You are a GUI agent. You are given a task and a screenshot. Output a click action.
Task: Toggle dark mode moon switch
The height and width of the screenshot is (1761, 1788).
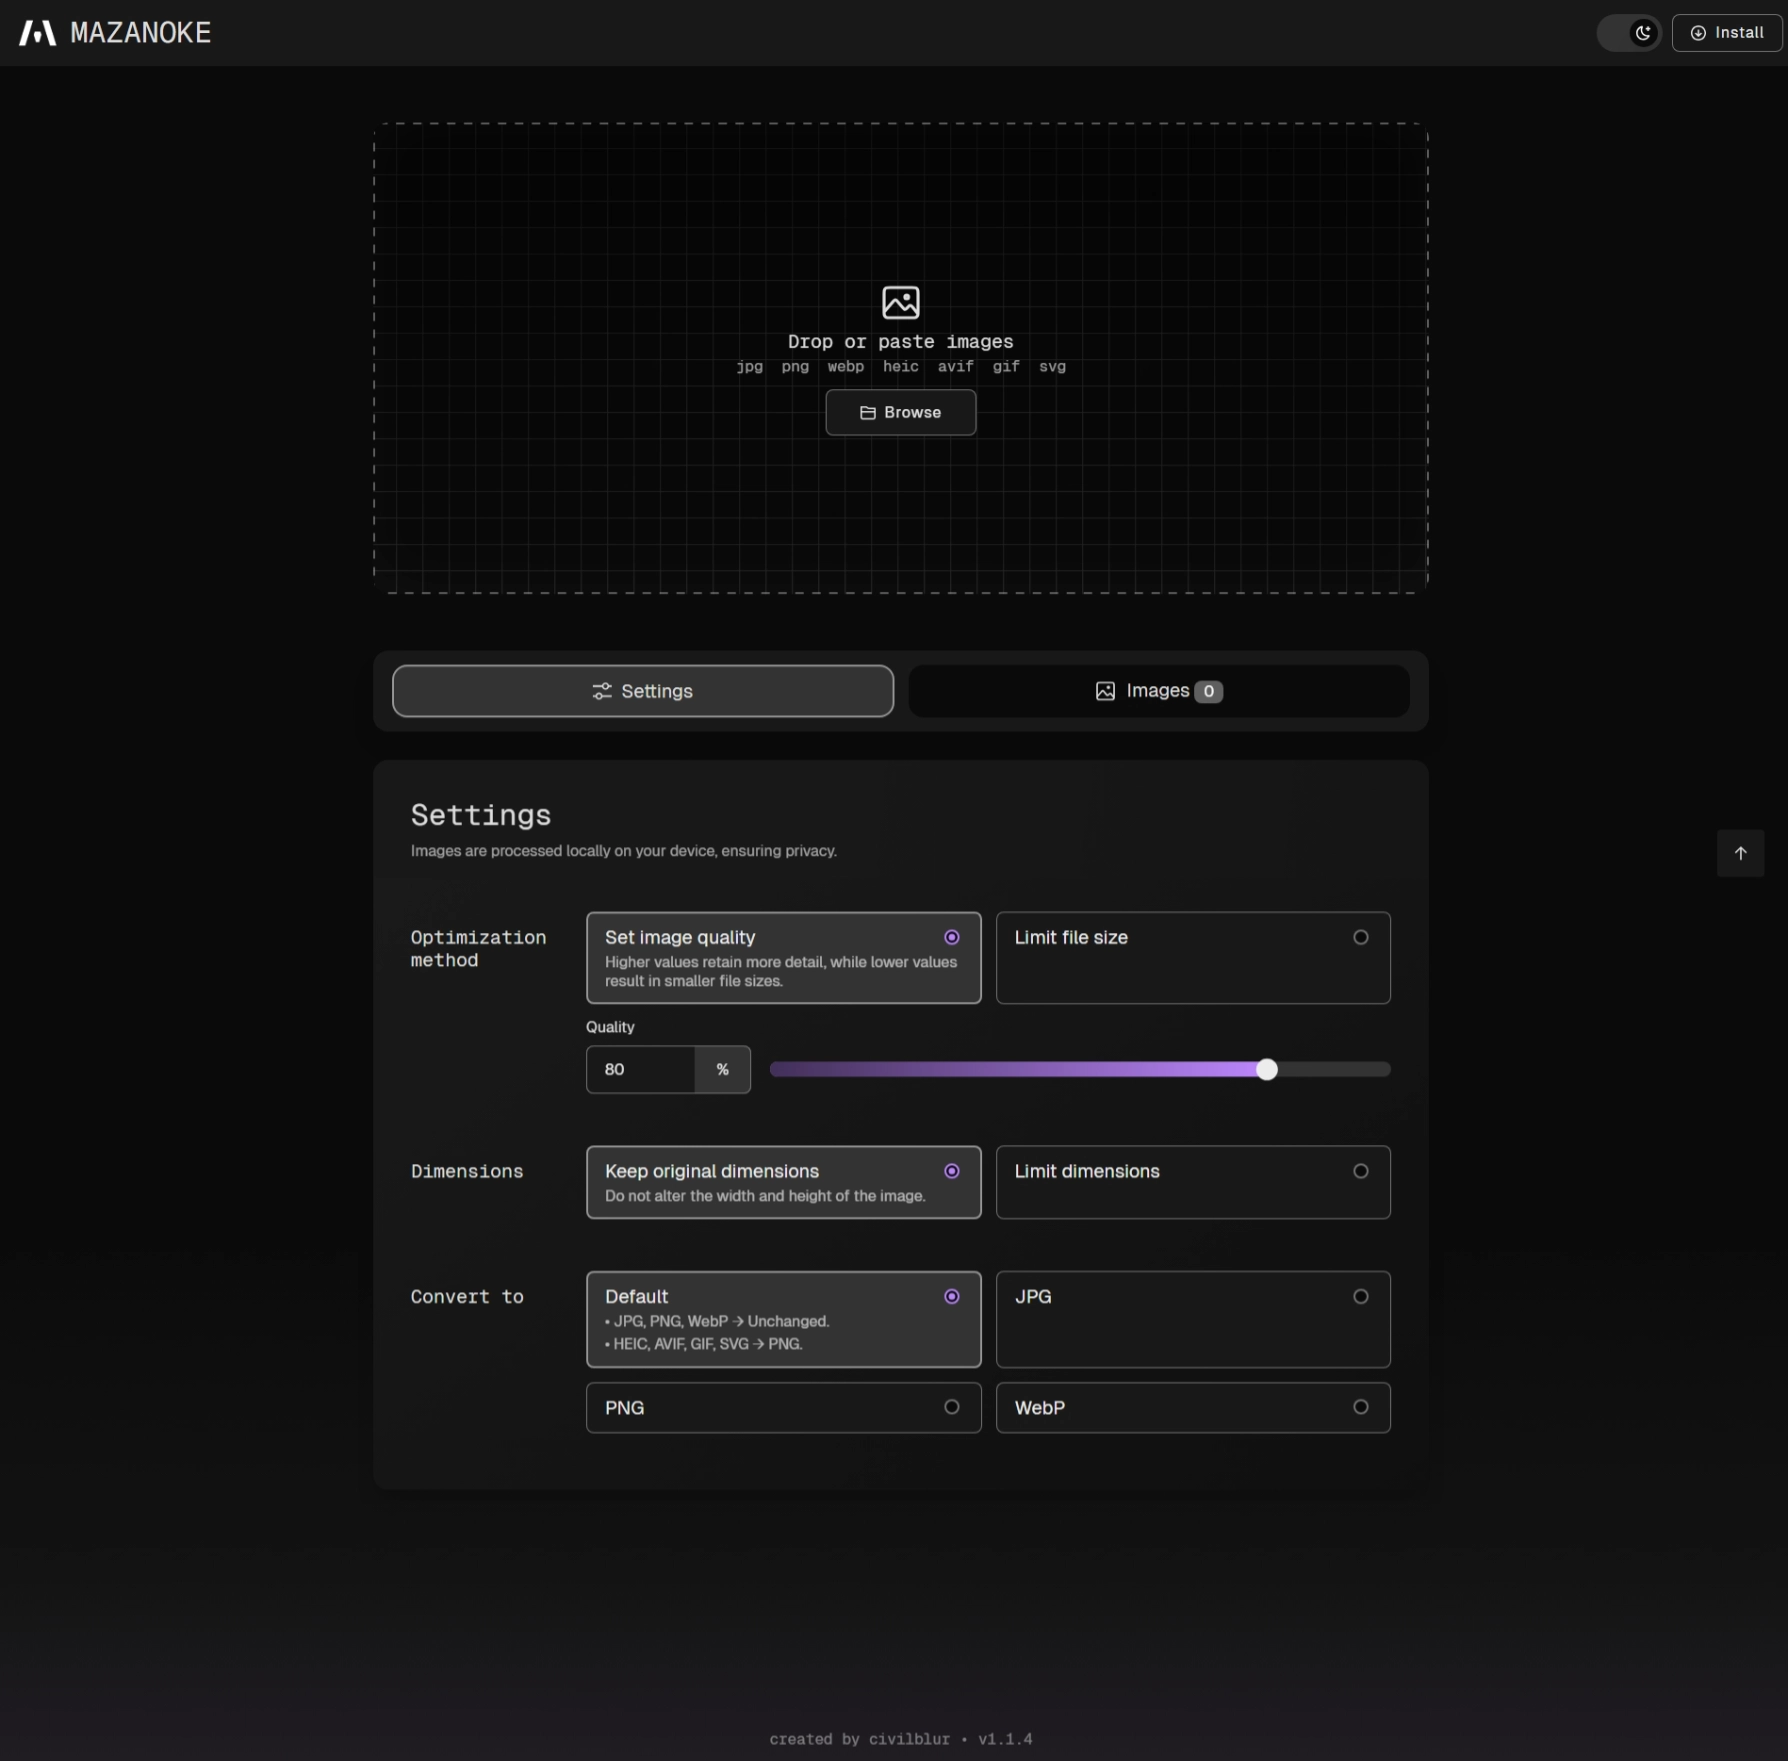coord(1629,33)
